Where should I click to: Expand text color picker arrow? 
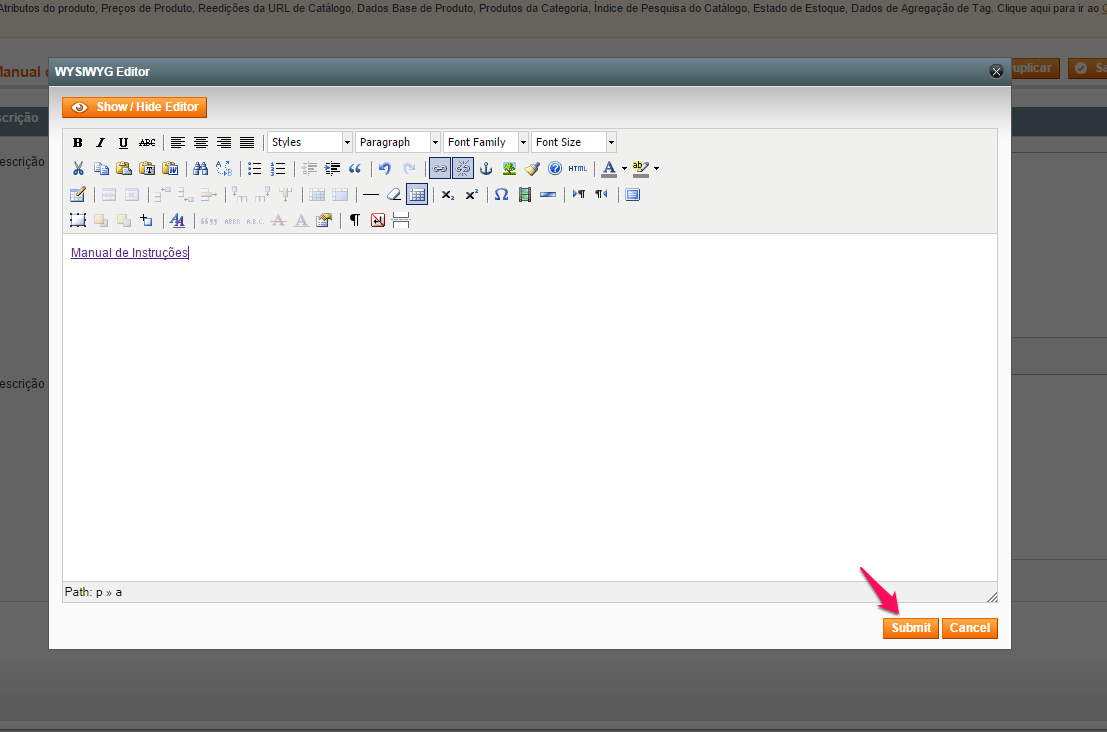point(624,168)
